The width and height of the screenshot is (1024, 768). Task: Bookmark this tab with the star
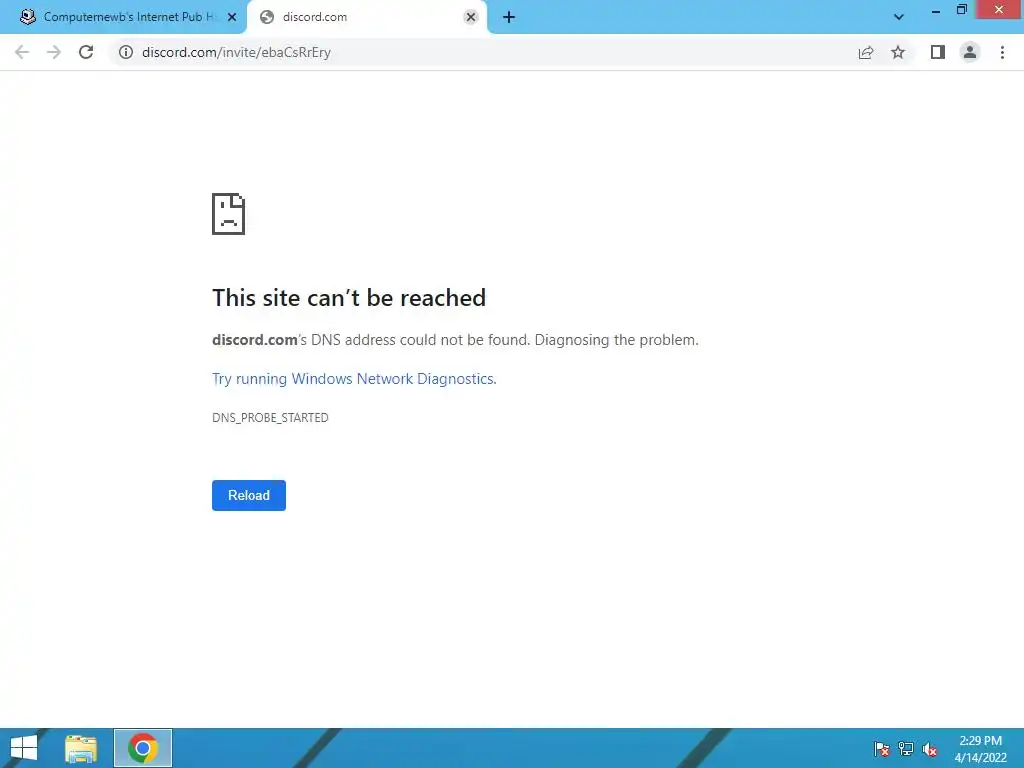click(898, 52)
